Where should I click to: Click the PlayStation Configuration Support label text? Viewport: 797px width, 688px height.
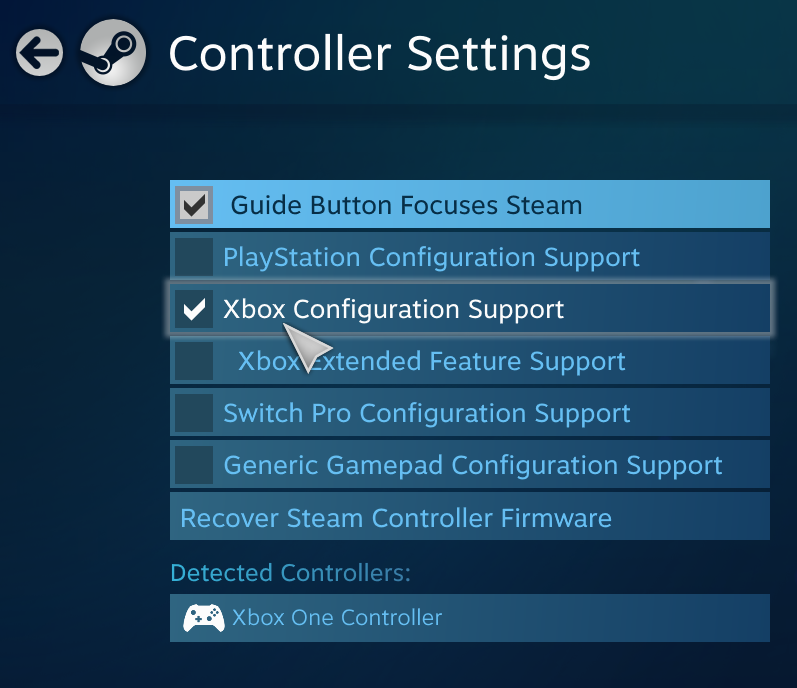431,257
